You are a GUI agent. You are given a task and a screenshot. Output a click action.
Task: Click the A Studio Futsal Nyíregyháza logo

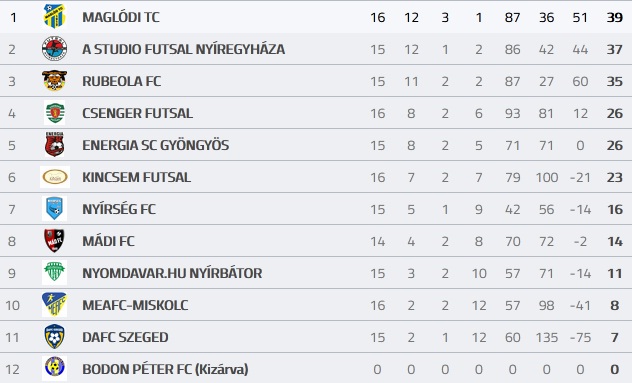pos(54,49)
